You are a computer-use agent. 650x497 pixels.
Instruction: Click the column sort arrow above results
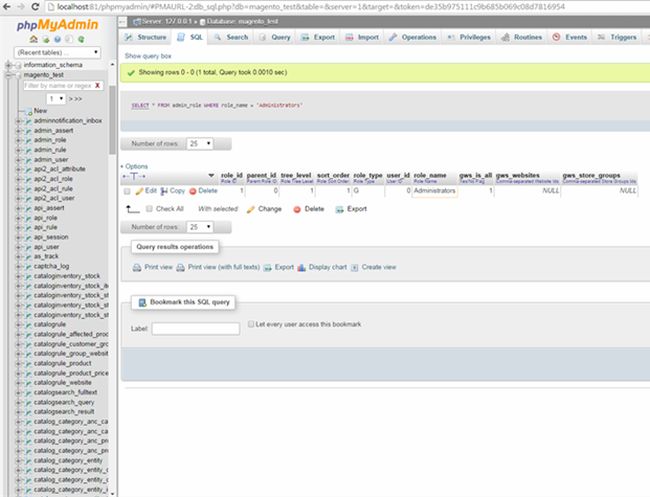coord(211,176)
